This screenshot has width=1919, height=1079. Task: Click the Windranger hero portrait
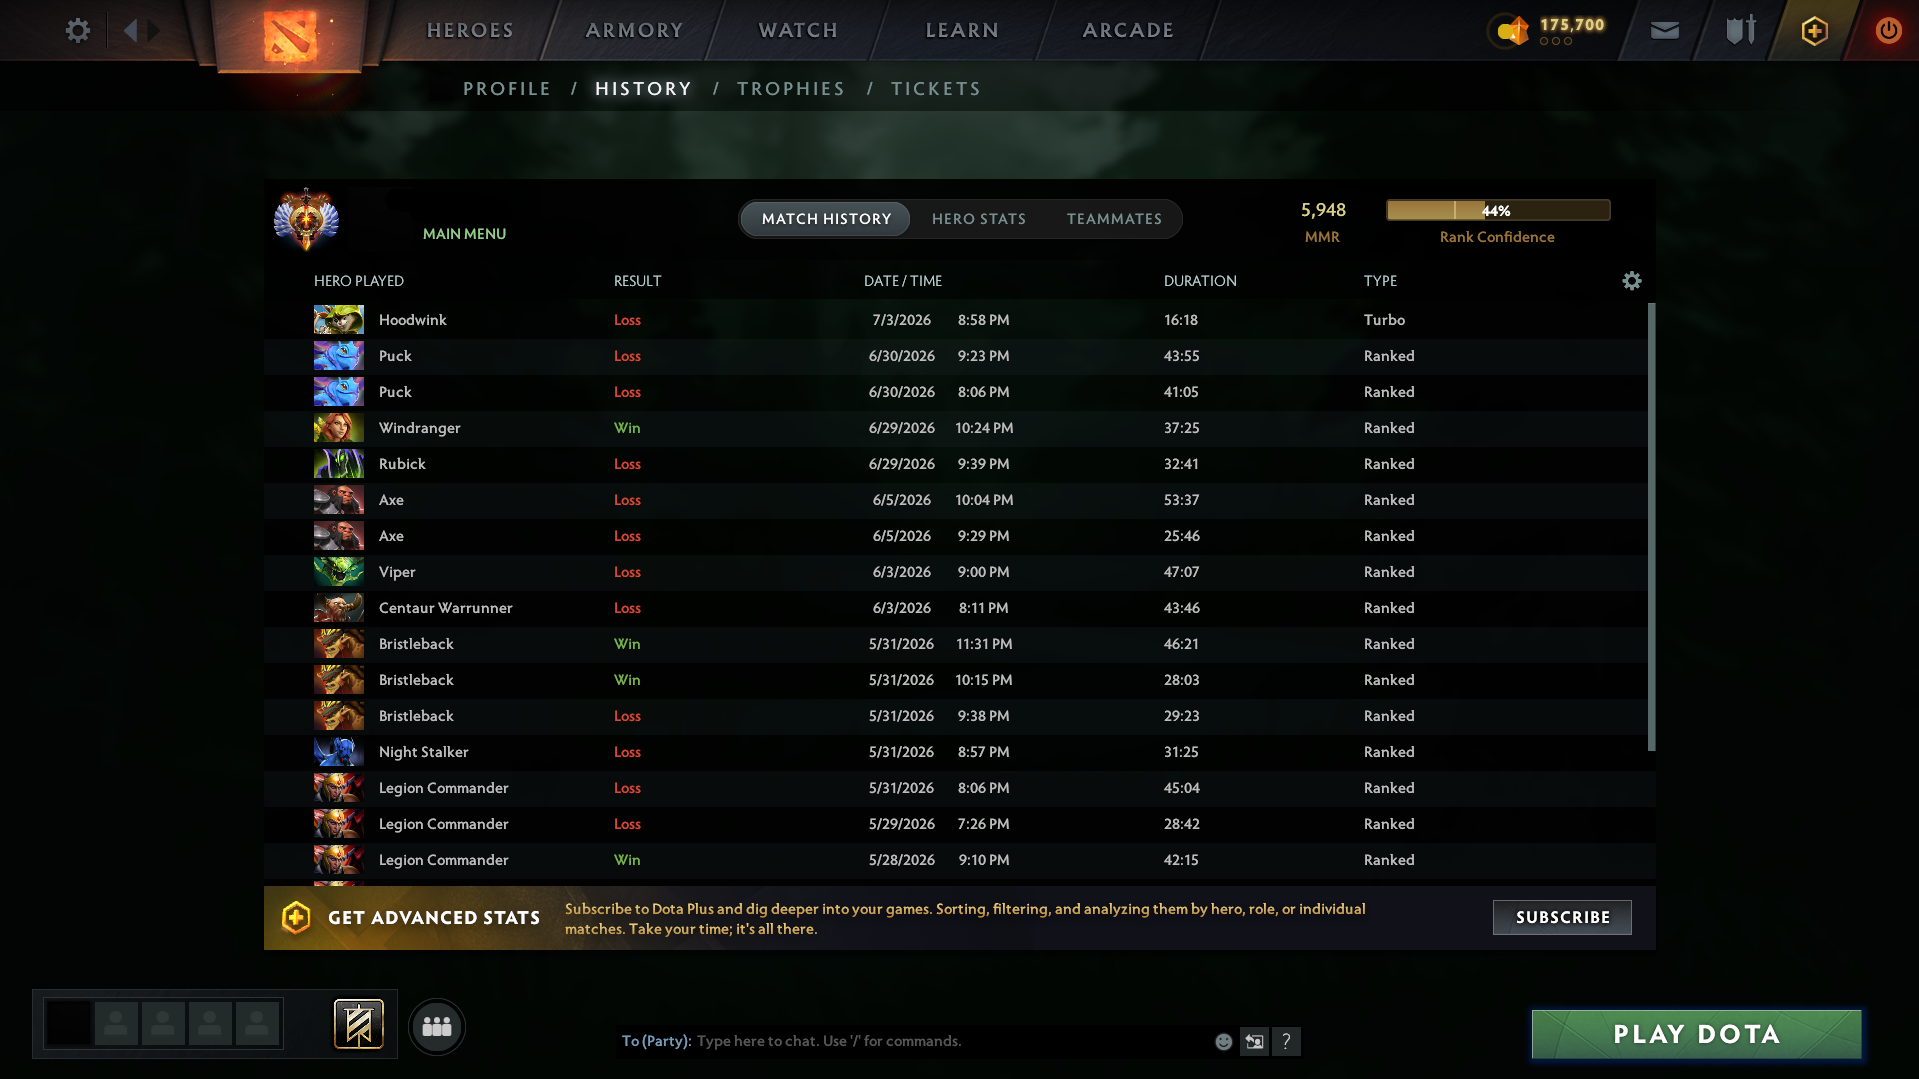tap(339, 428)
